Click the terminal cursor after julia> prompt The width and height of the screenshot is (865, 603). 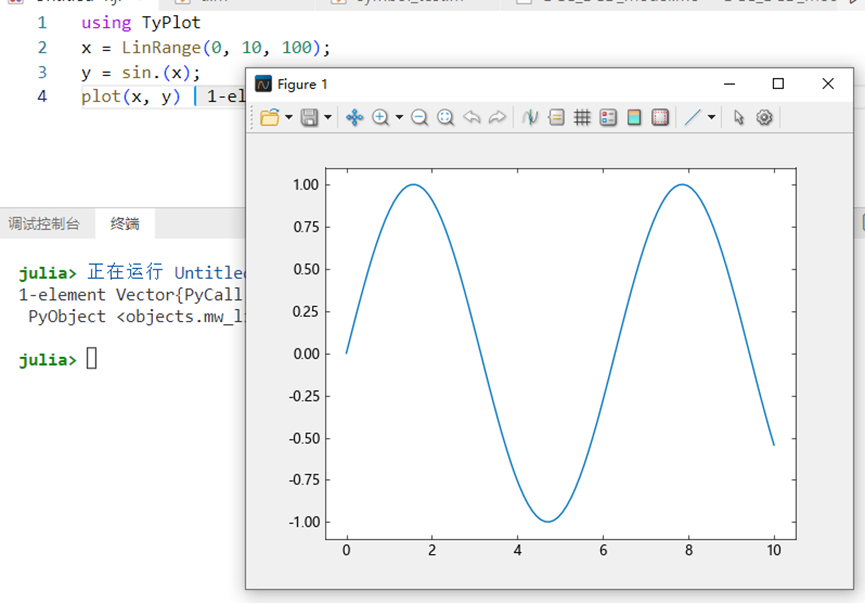click(x=92, y=359)
